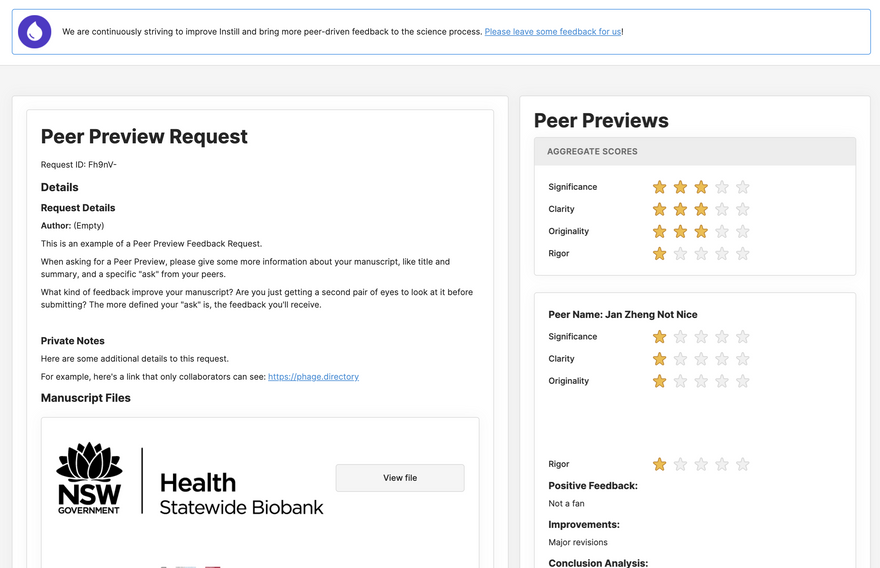Click the first star of aggregate Rigor

pos(659,254)
